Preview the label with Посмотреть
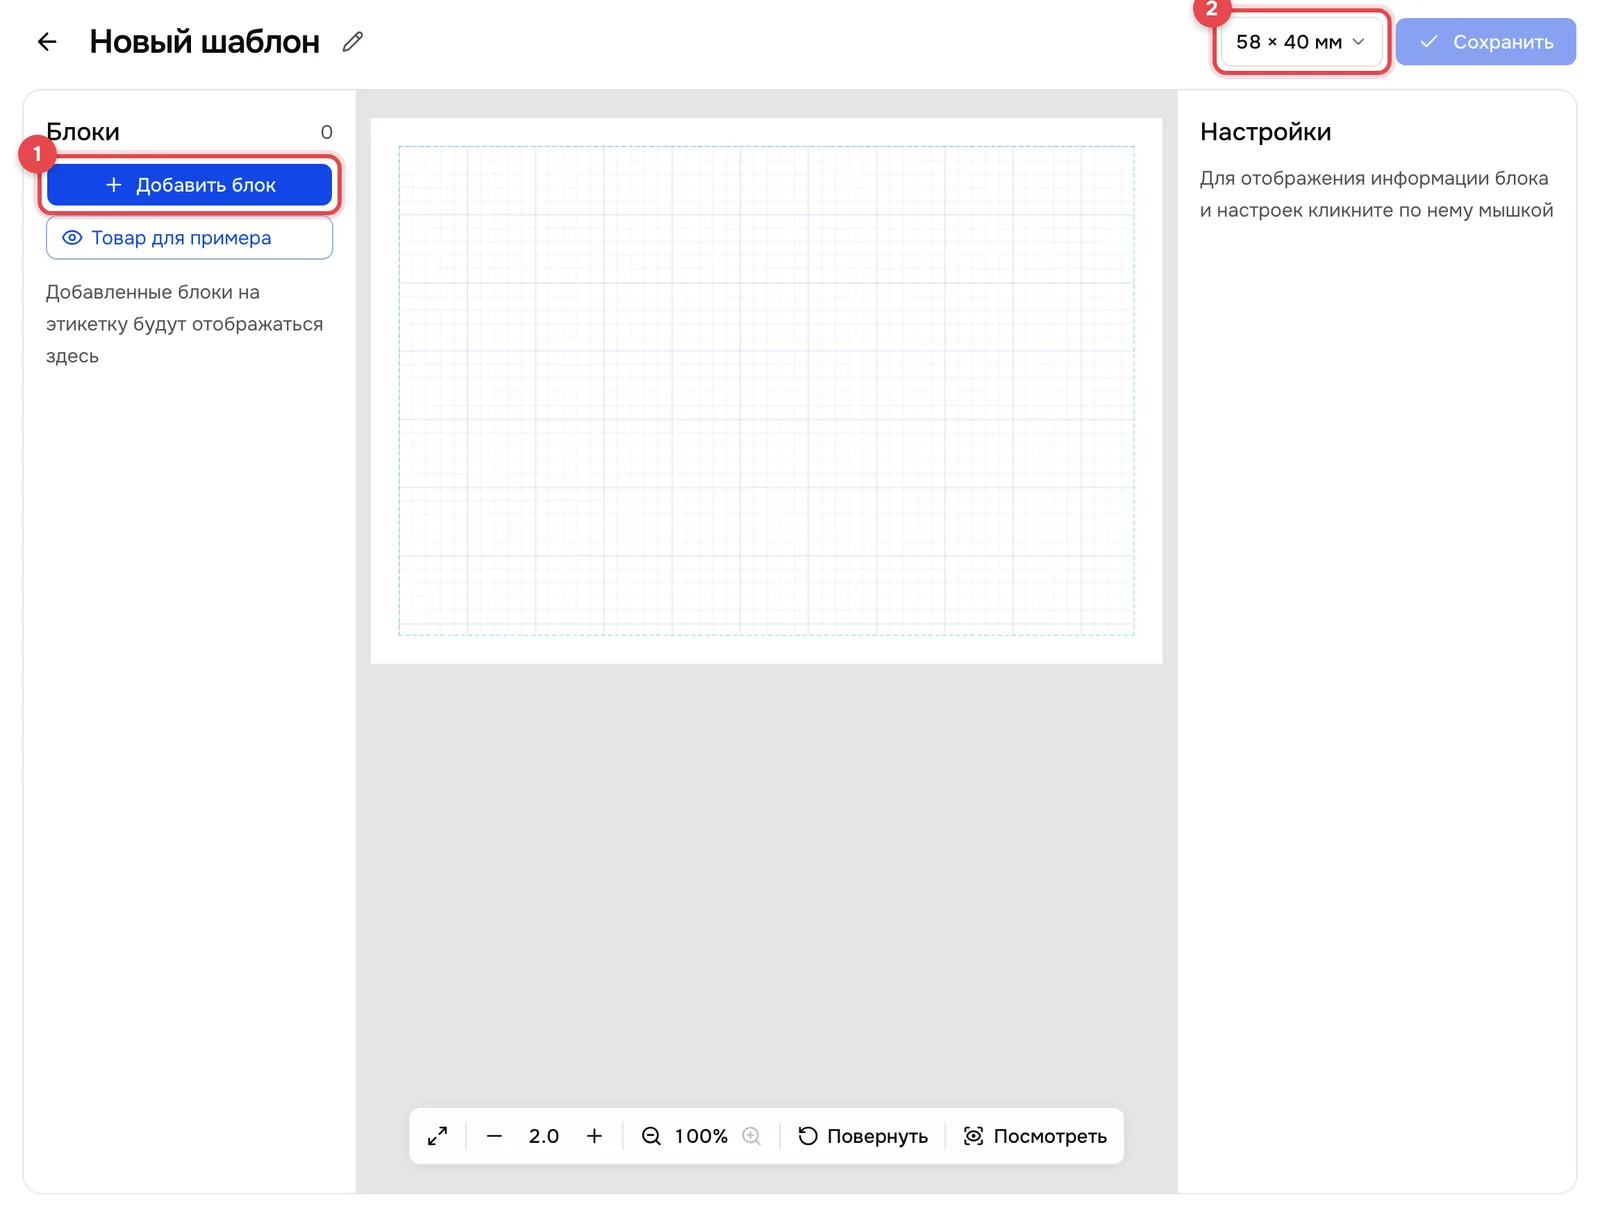The image size is (1600, 1222). pos(1035,1136)
